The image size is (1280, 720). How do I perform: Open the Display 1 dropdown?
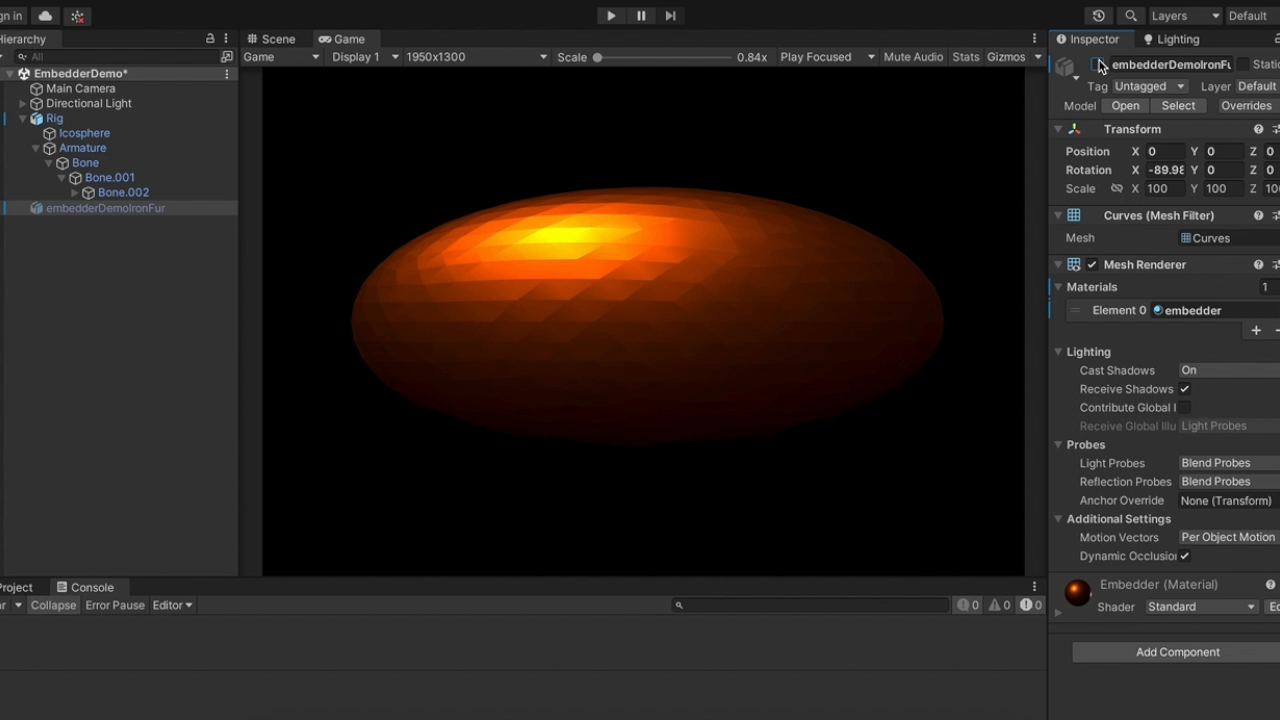pos(365,57)
